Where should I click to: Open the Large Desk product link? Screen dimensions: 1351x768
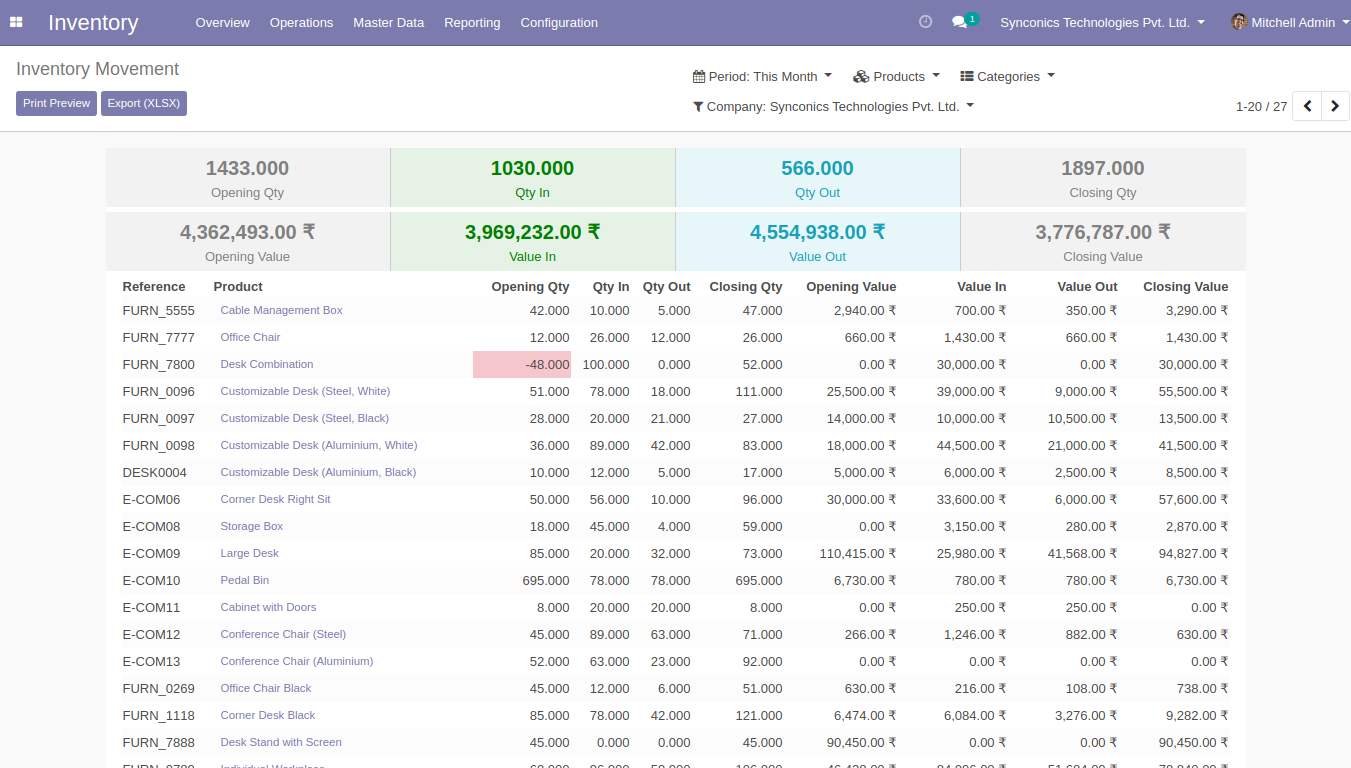(249, 554)
